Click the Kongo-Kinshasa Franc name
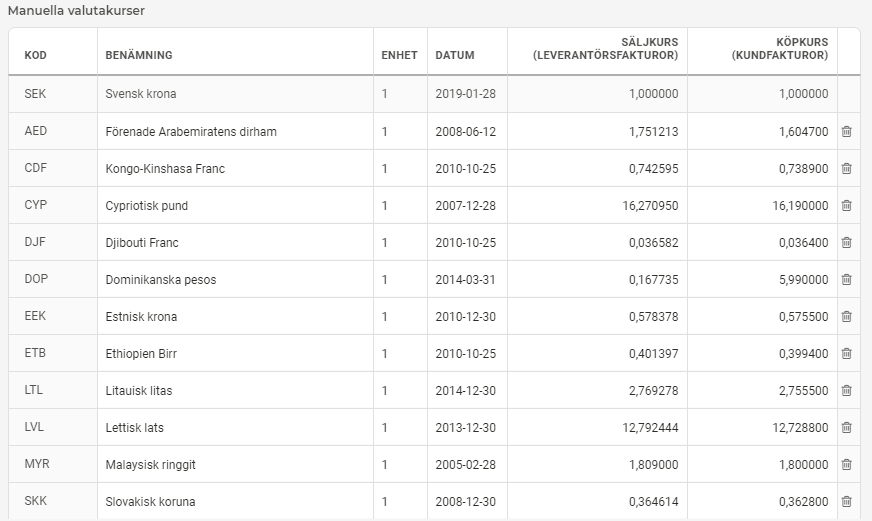 point(165,168)
